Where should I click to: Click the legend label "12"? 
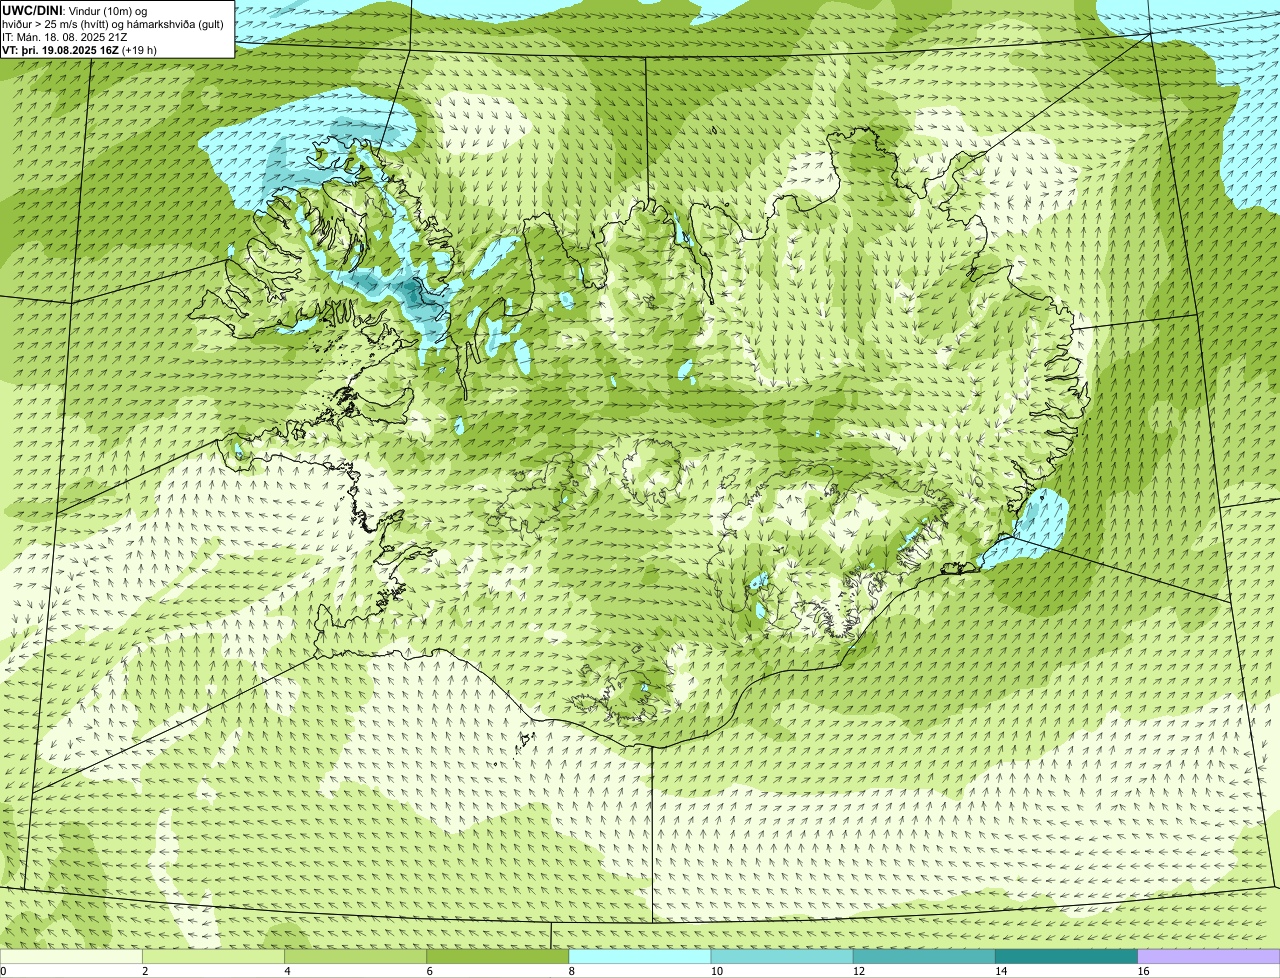click(858, 971)
